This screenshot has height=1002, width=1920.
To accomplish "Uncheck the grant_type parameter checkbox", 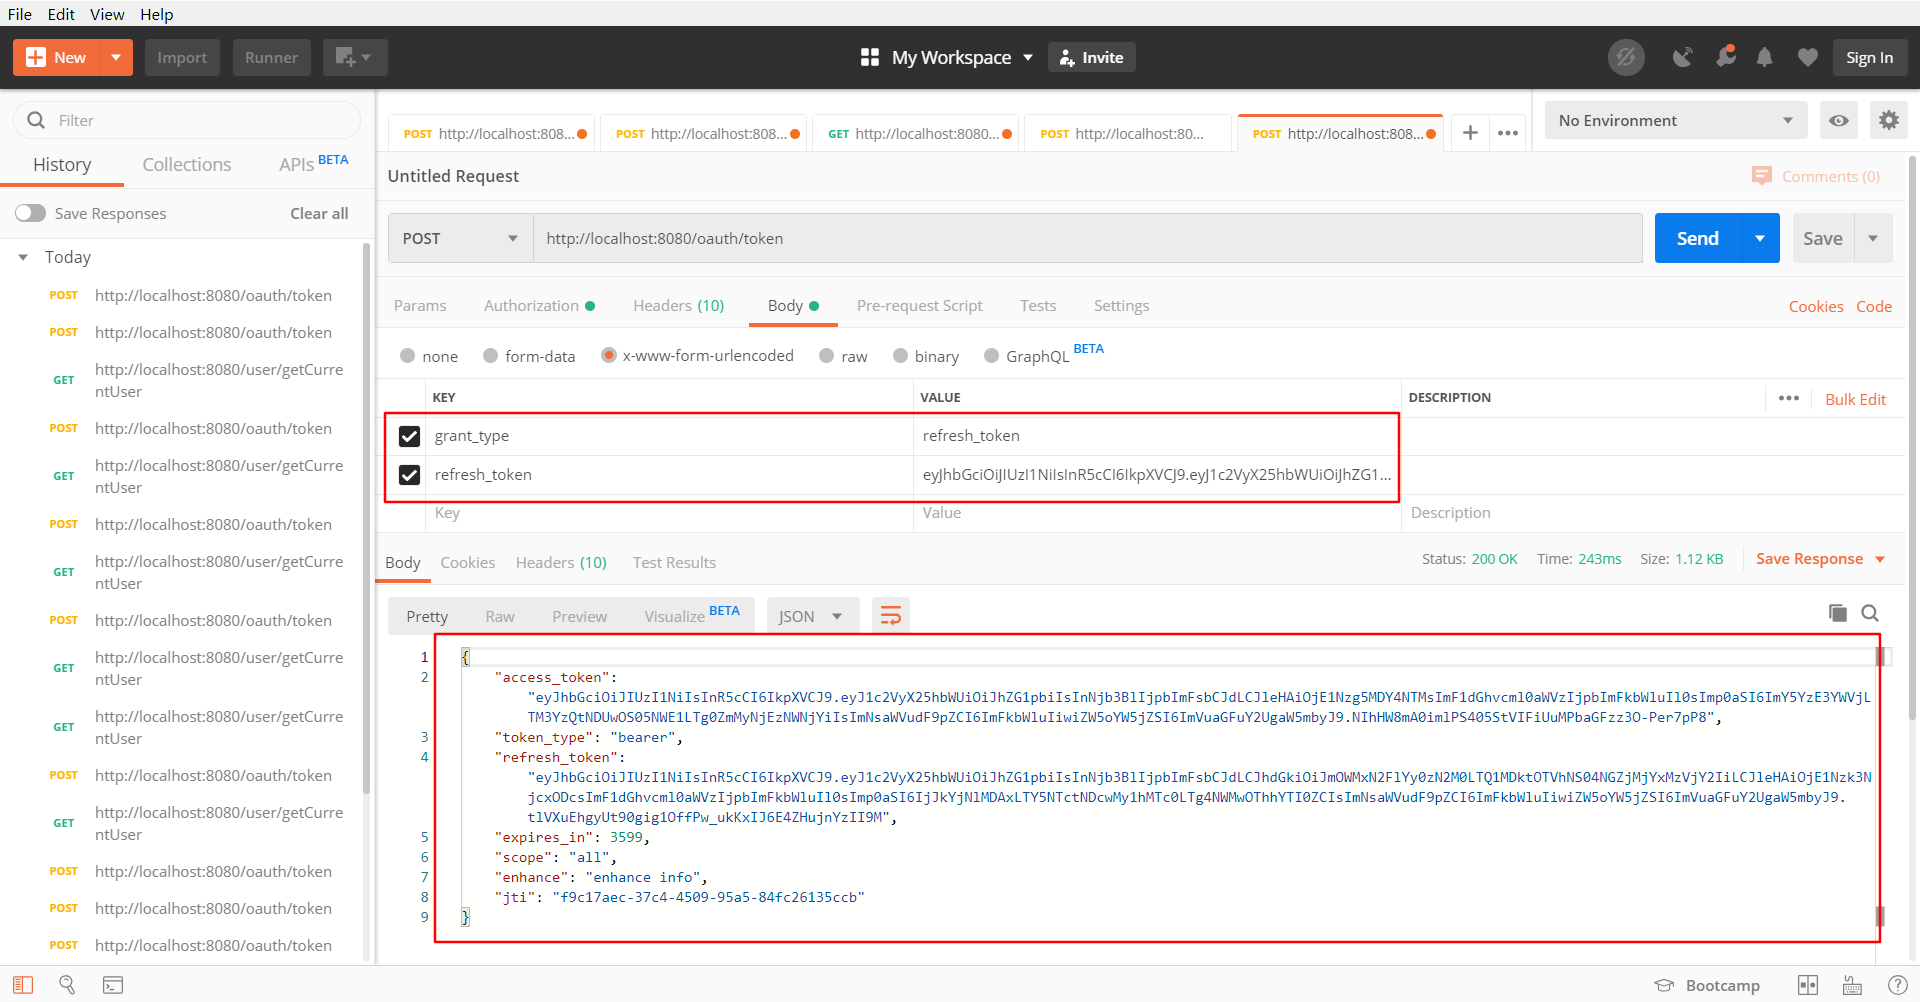I will [x=409, y=436].
